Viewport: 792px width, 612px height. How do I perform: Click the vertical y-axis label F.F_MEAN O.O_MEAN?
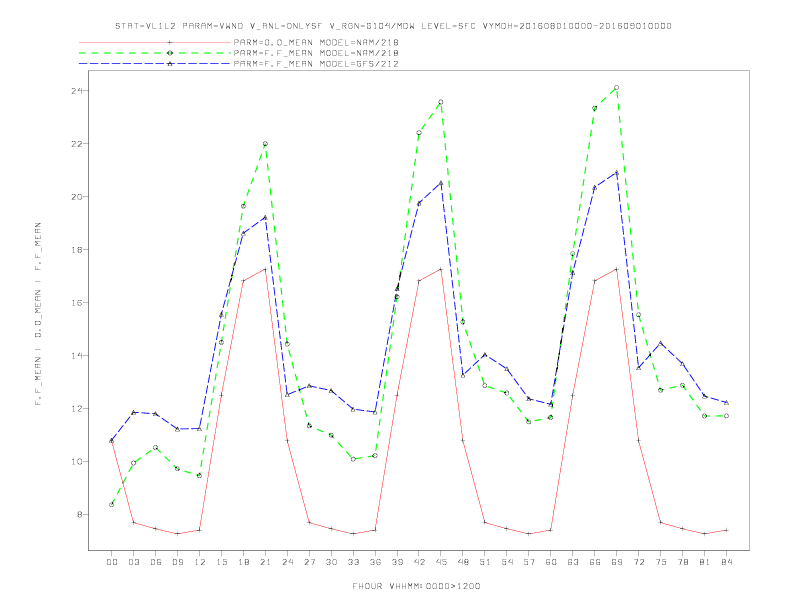click(x=38, y=314)
